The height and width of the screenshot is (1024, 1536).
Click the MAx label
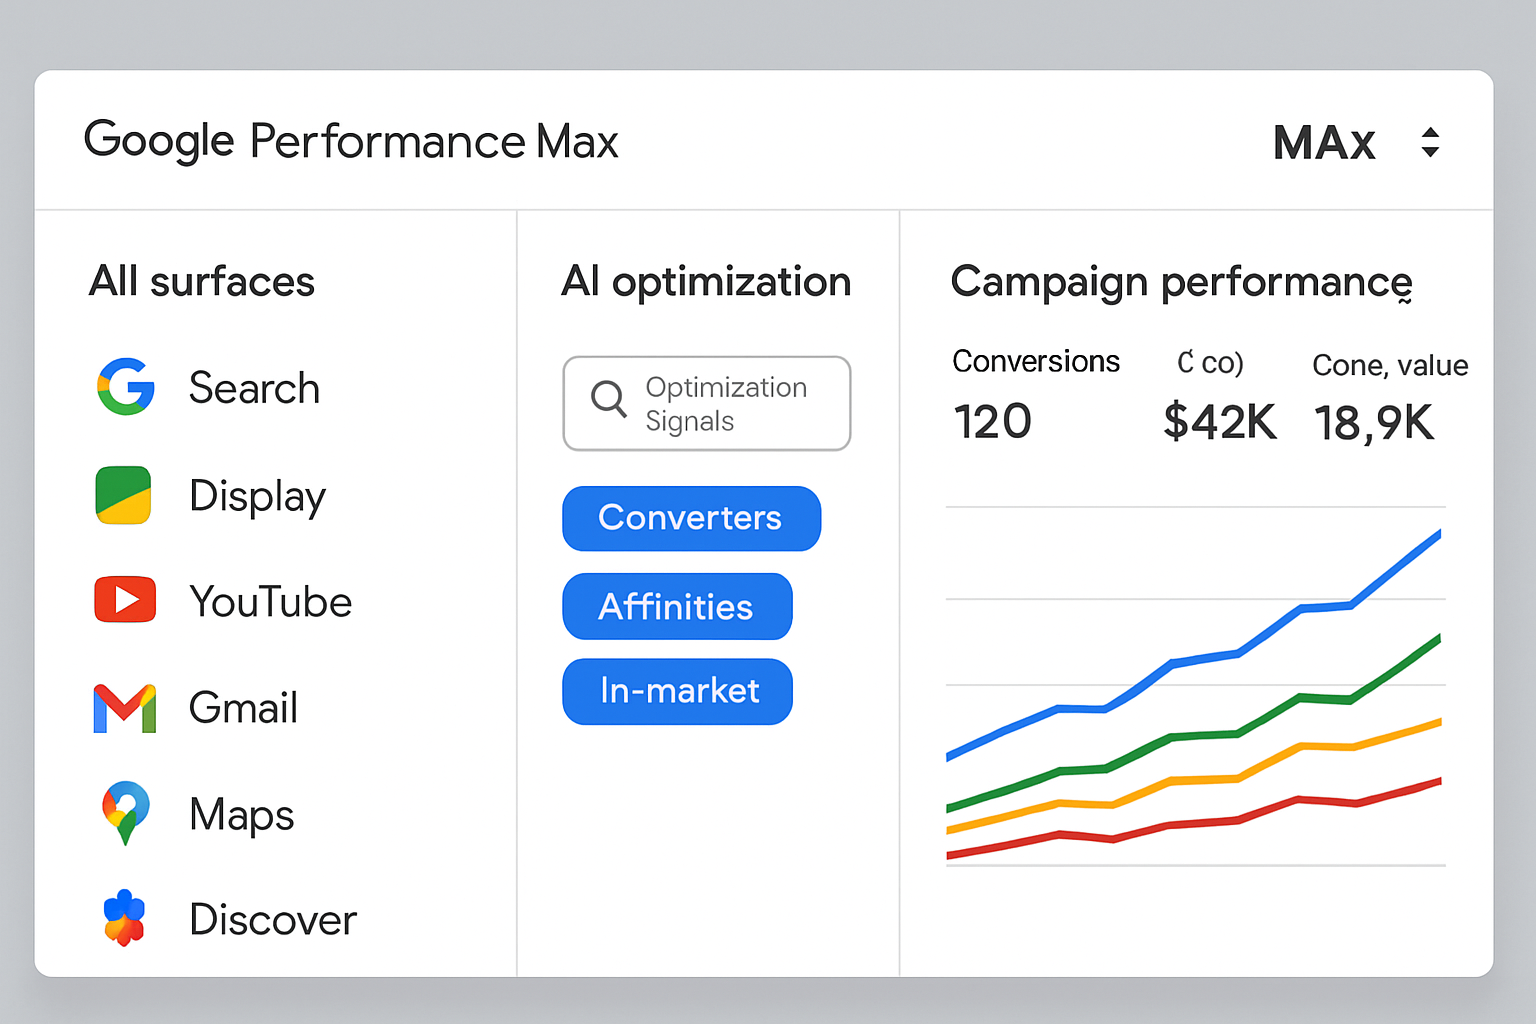point(1324,143)
